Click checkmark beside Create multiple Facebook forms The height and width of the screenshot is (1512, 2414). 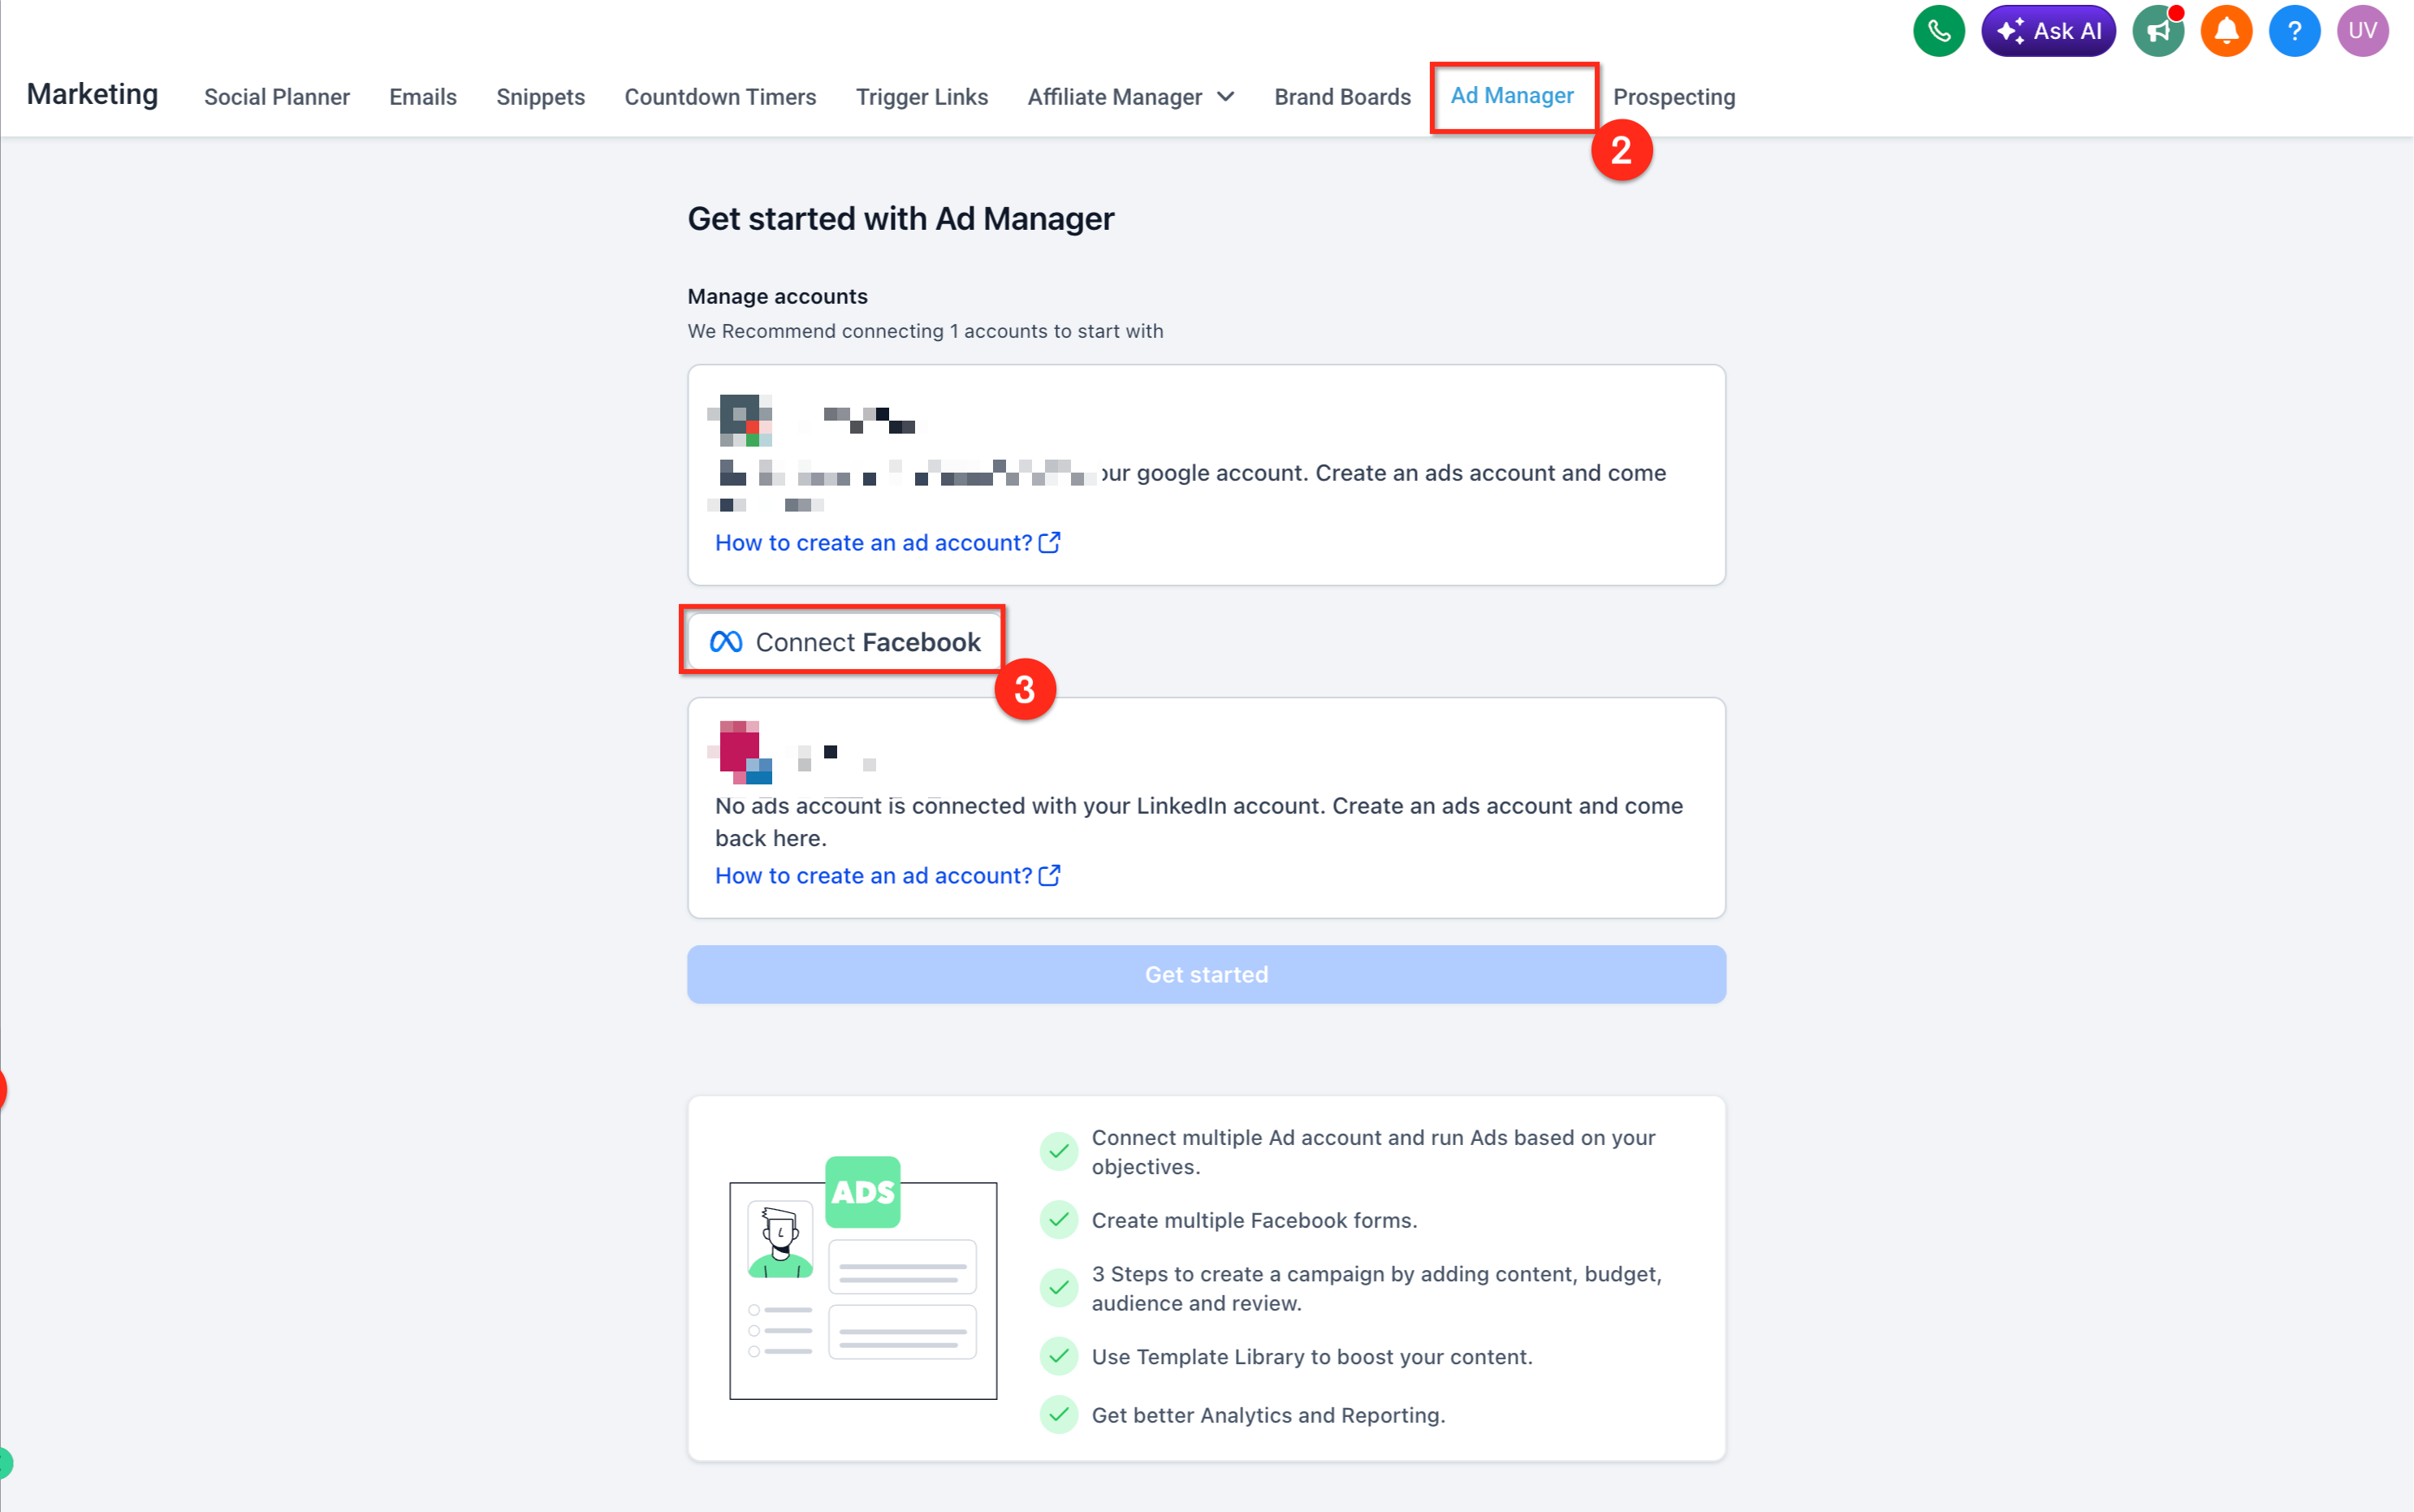(x=1058, y=1219)
